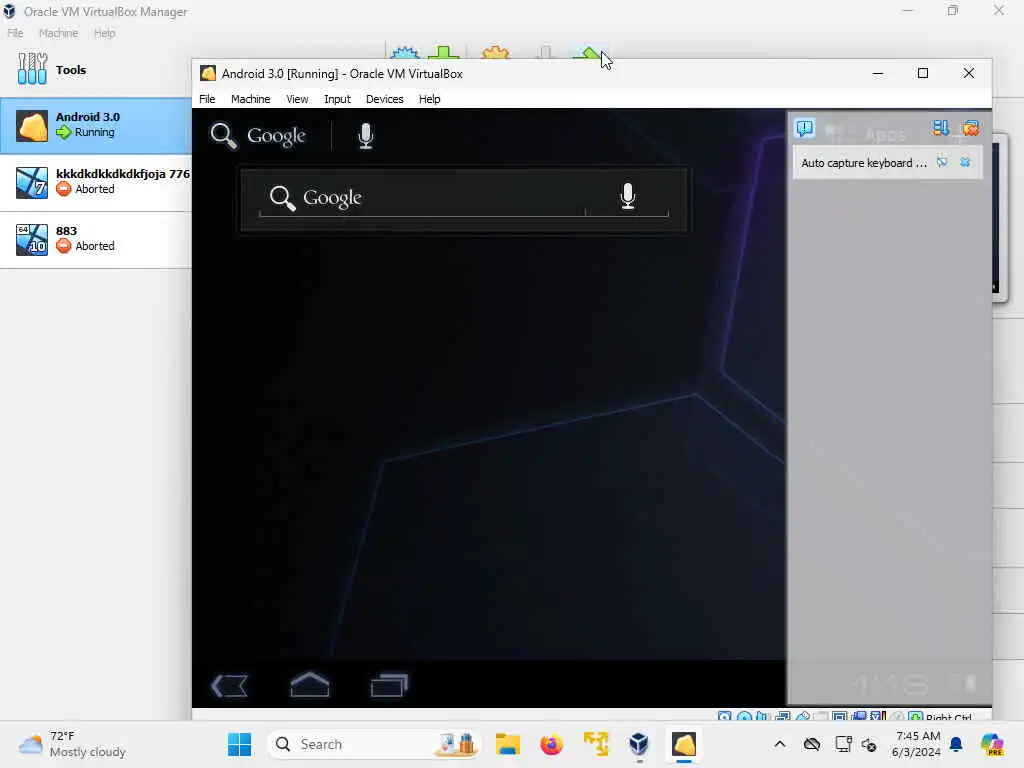The height and width of the screenshot is (768, 1024).
Task: Click the pin icon on Auto capture keyboard notification
Action: pyautogui.click(x=942, y=162)
